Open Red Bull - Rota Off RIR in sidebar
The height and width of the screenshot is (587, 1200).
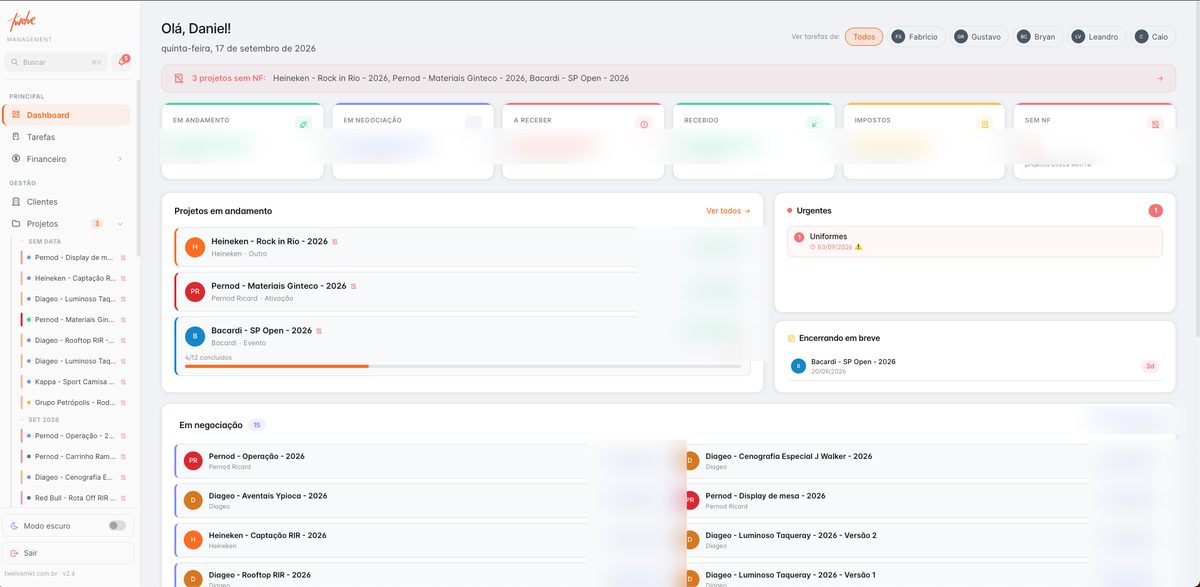[75, 498]
